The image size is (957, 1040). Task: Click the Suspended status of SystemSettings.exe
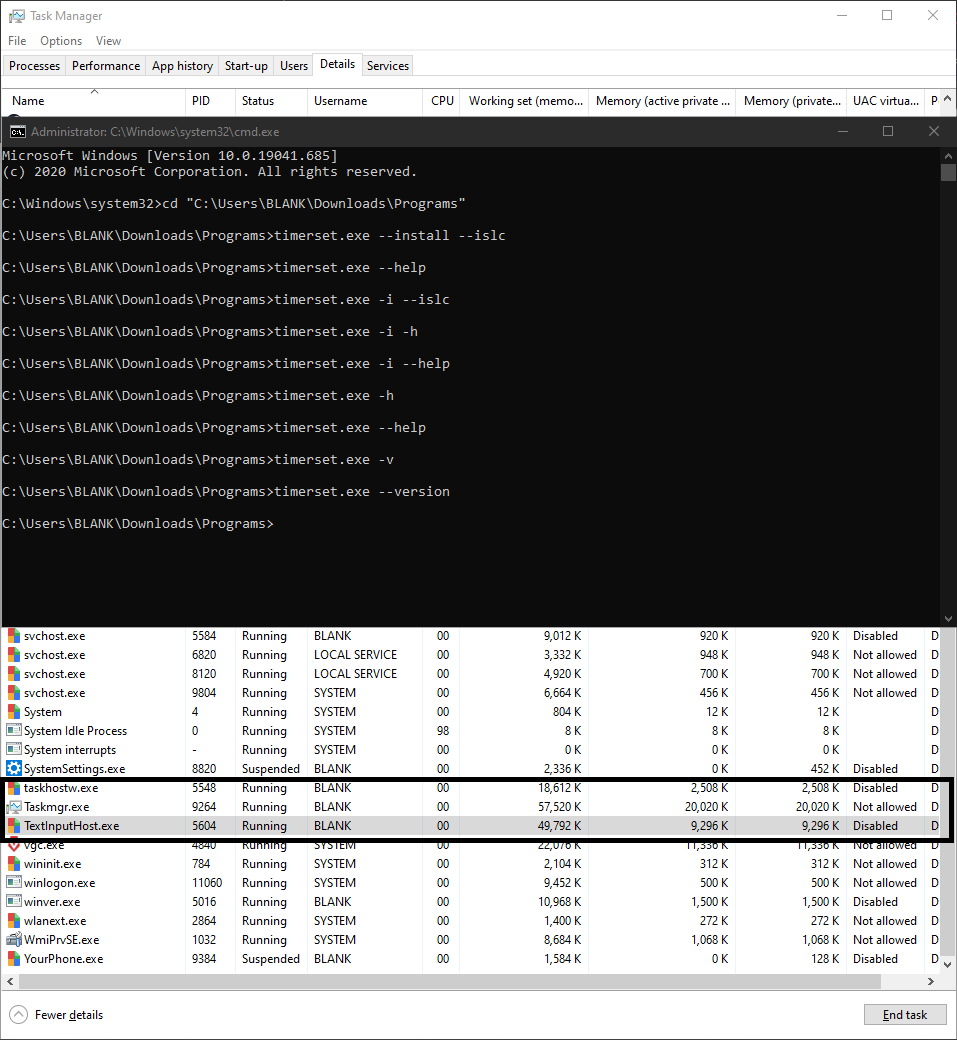tap(271, 769)
